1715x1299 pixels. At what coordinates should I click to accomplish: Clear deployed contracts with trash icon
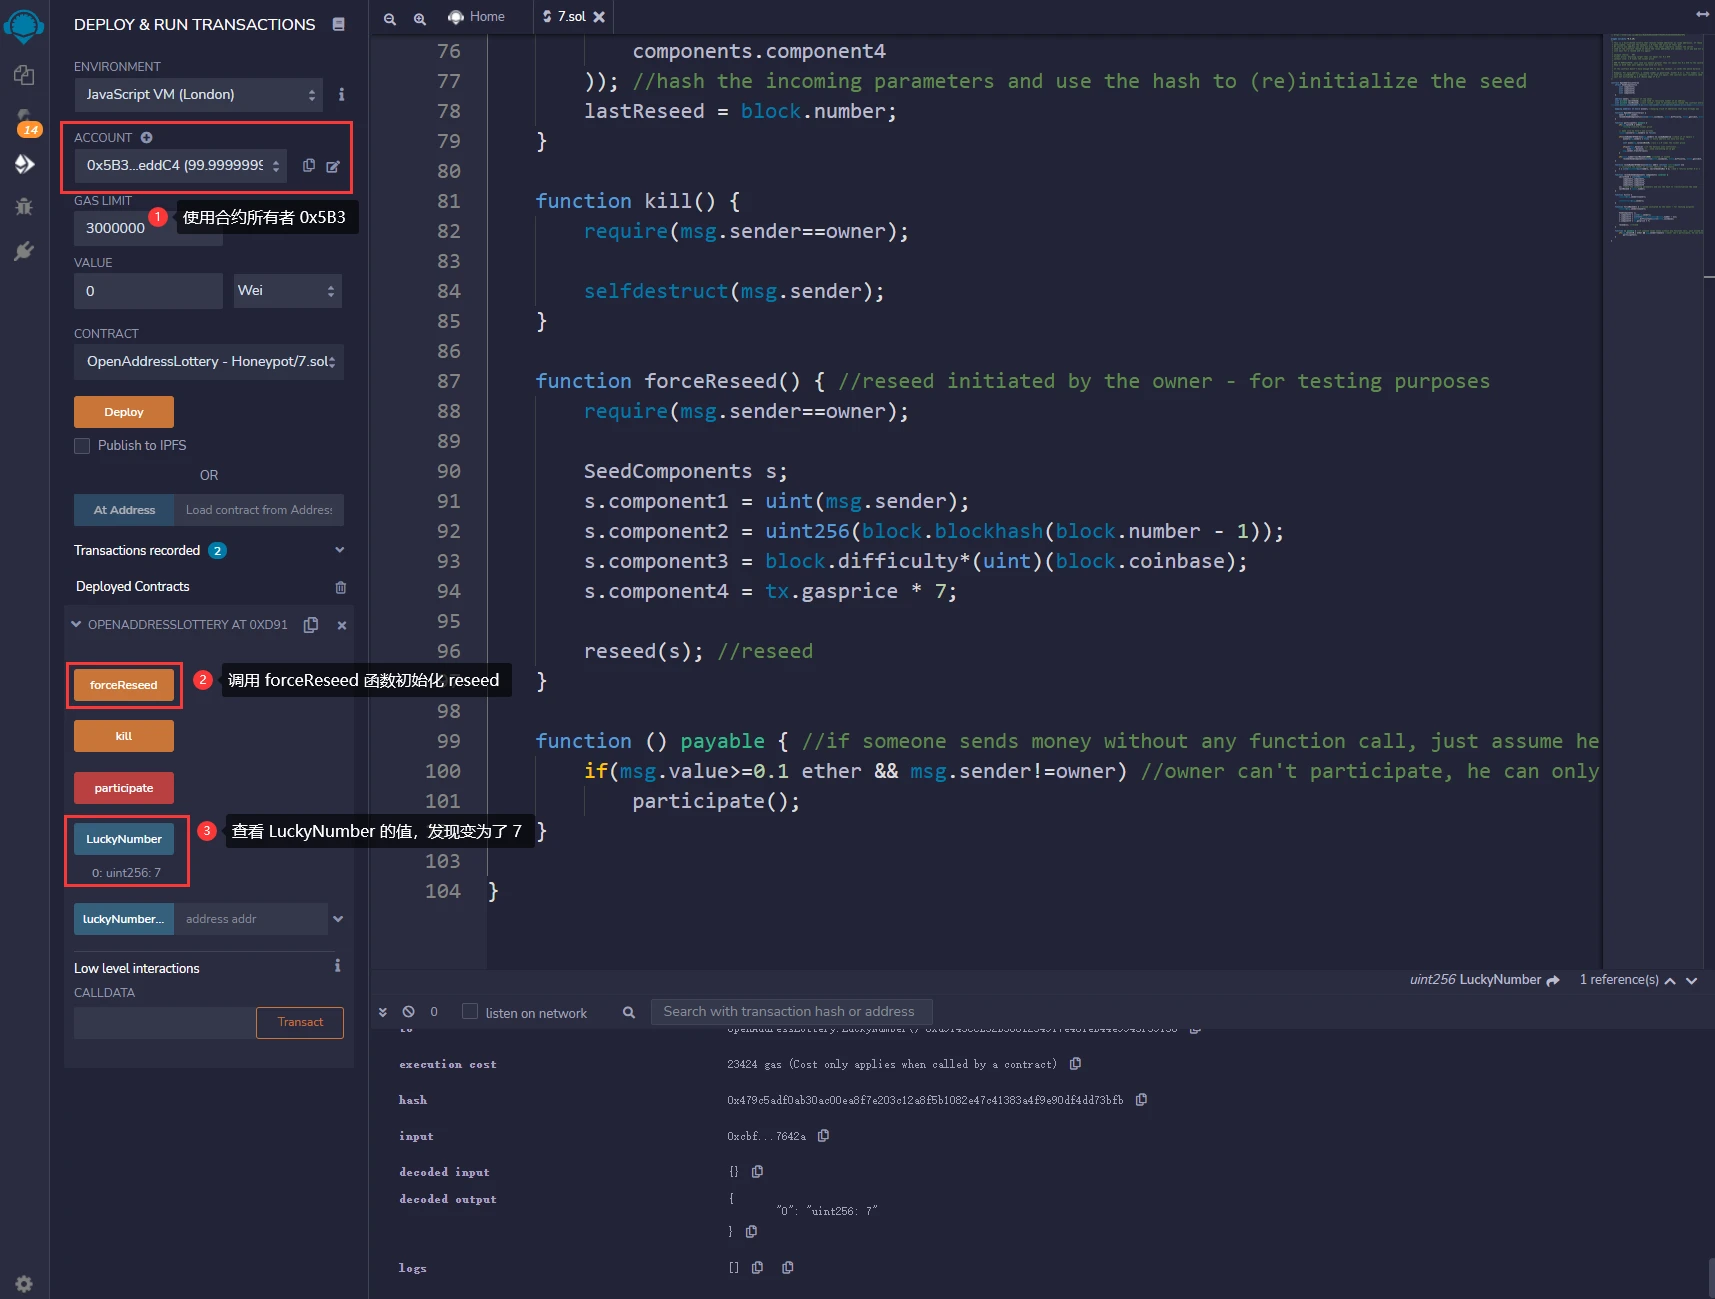pos(340,587)
